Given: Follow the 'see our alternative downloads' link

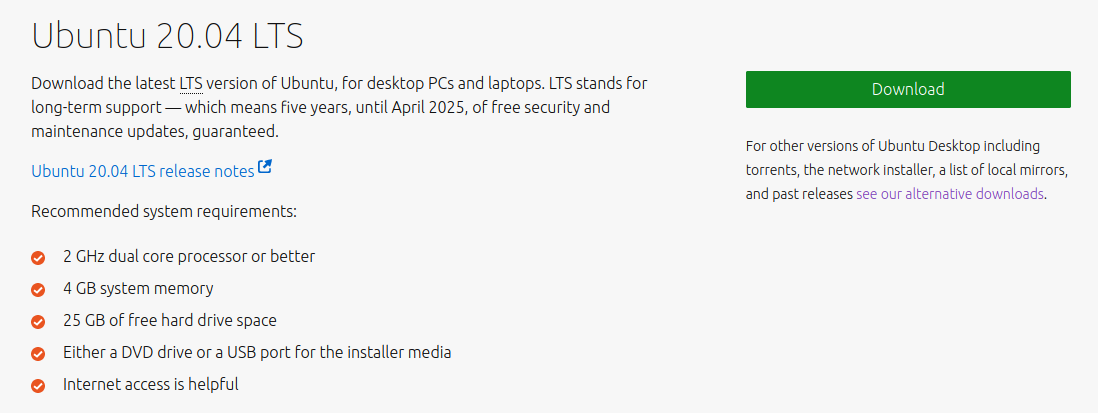Looking at the screenshot, I should [950, 194].
